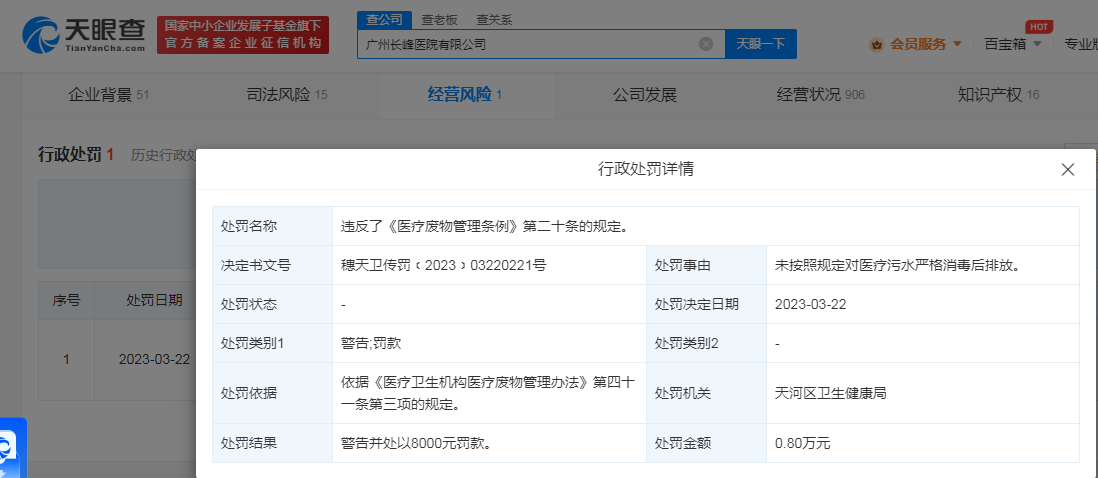Expand the 百宝箱 dropdown menu

pyautogui.click(x=1013, y=44)
